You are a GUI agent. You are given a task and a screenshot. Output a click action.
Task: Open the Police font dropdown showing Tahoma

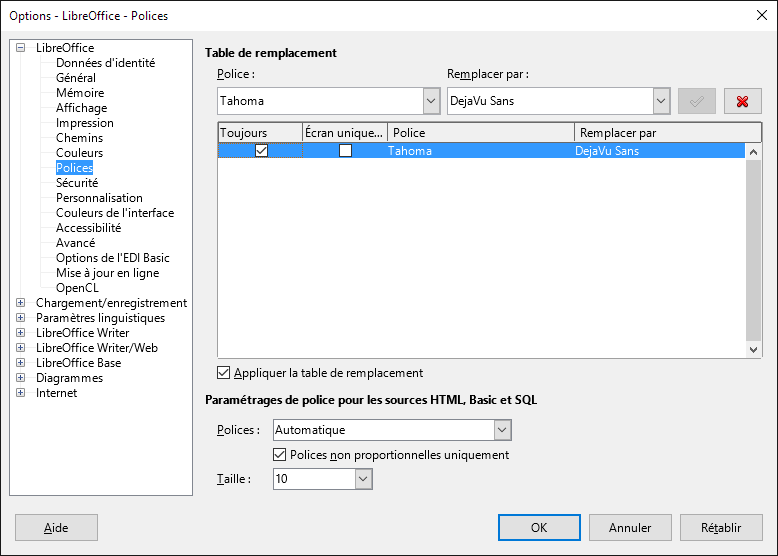click(x=431, y=101)
